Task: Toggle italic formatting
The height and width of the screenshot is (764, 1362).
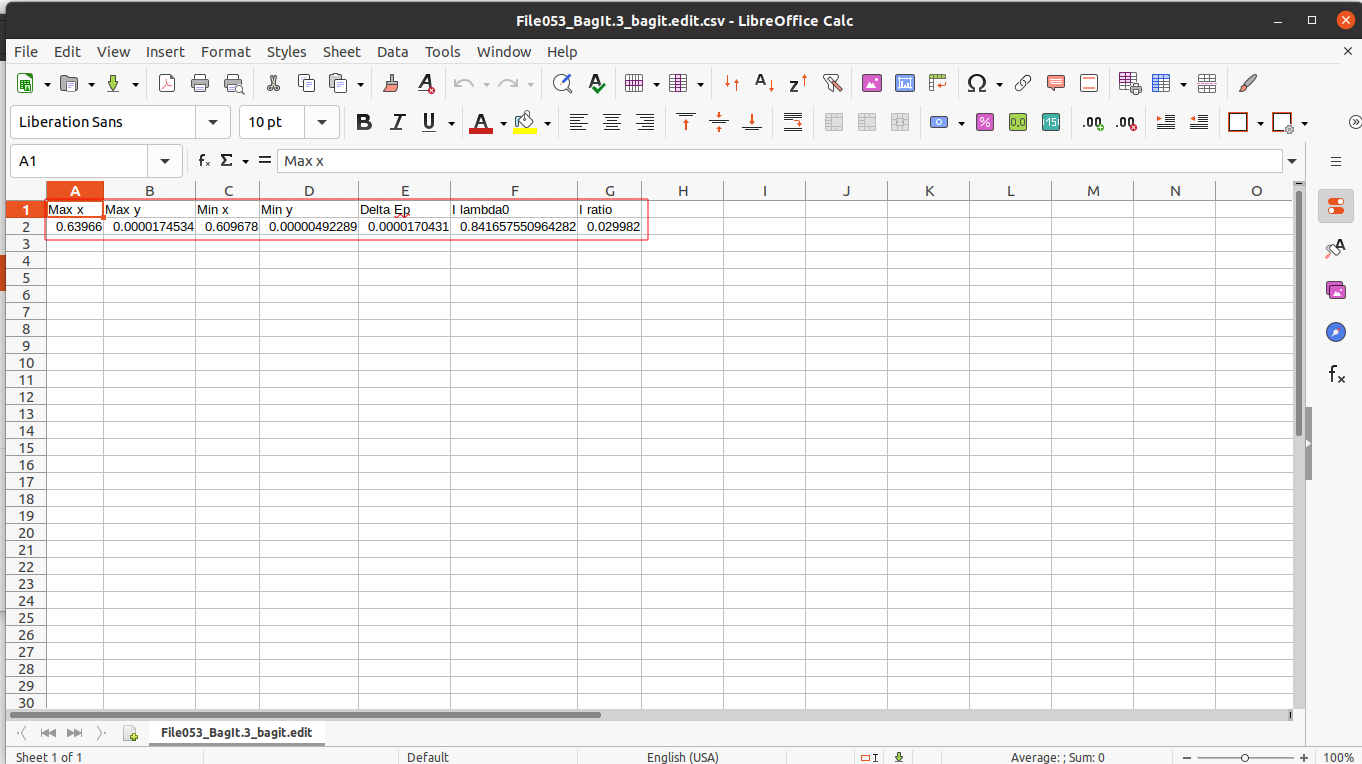Action: 397,122
